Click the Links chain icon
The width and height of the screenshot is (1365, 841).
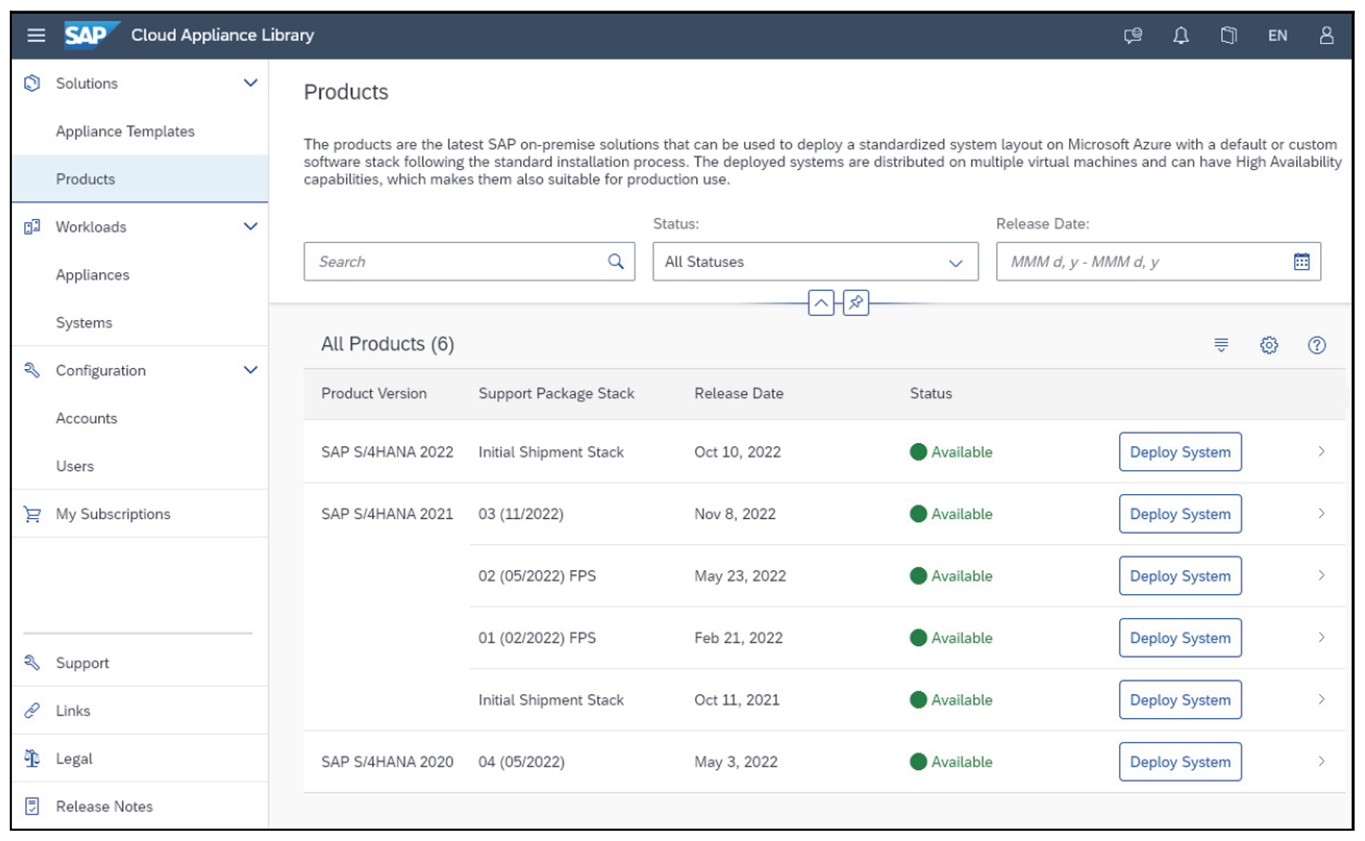32,710
